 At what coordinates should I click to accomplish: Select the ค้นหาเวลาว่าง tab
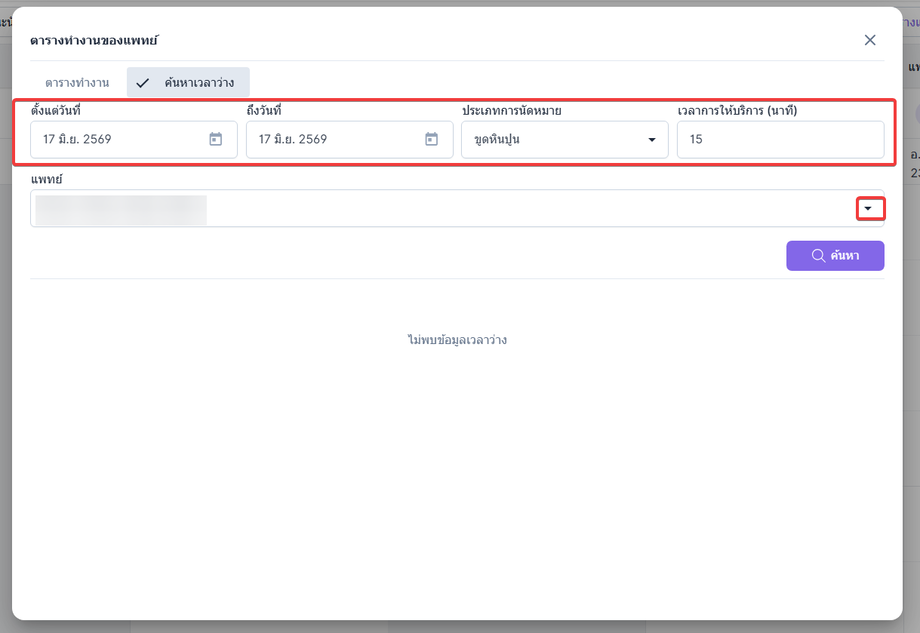(188, 82)
